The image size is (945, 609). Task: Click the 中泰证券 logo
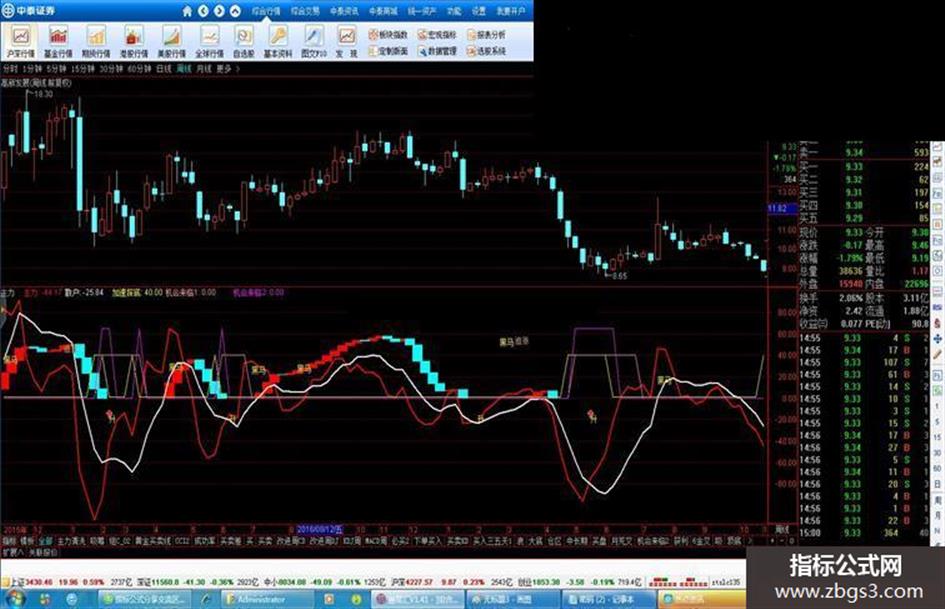(x=28, y=11)
